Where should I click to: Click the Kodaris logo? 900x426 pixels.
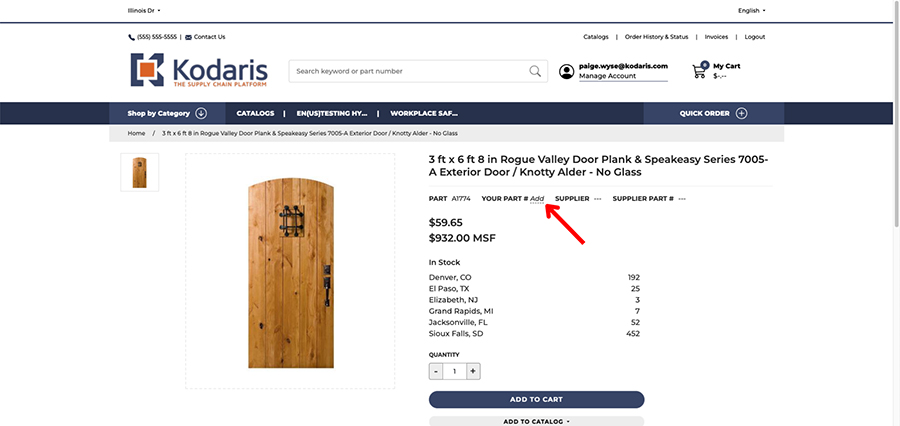tap(199, 70)
